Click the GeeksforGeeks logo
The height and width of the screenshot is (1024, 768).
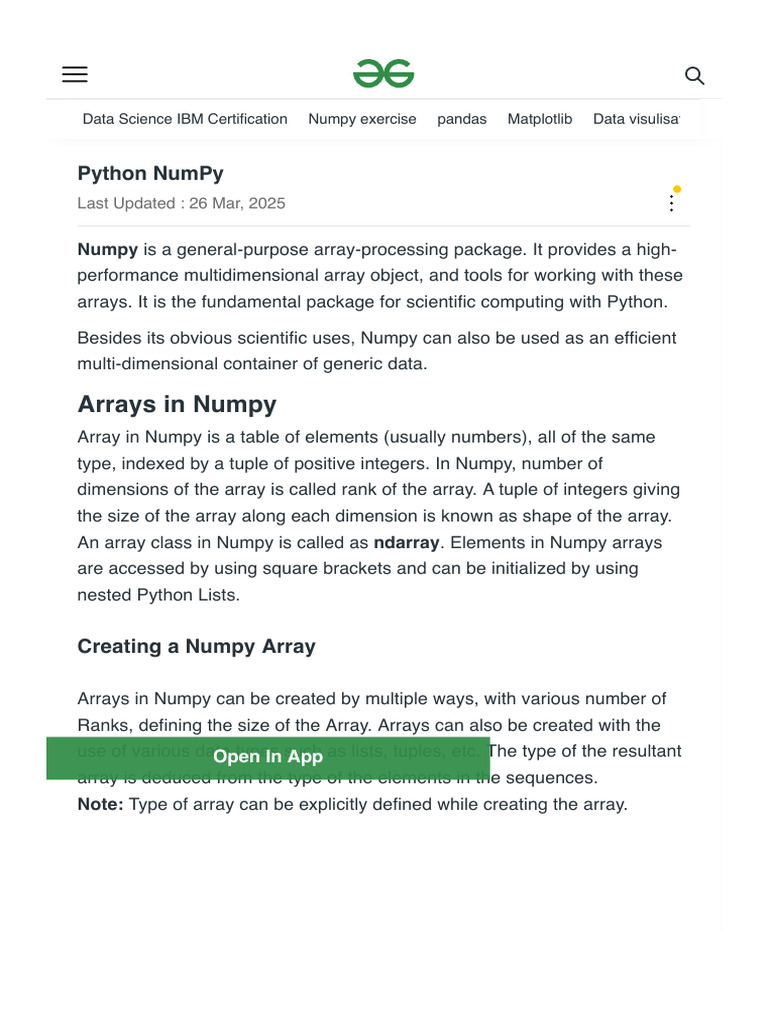pyautogui.click(x=383, y=74)
